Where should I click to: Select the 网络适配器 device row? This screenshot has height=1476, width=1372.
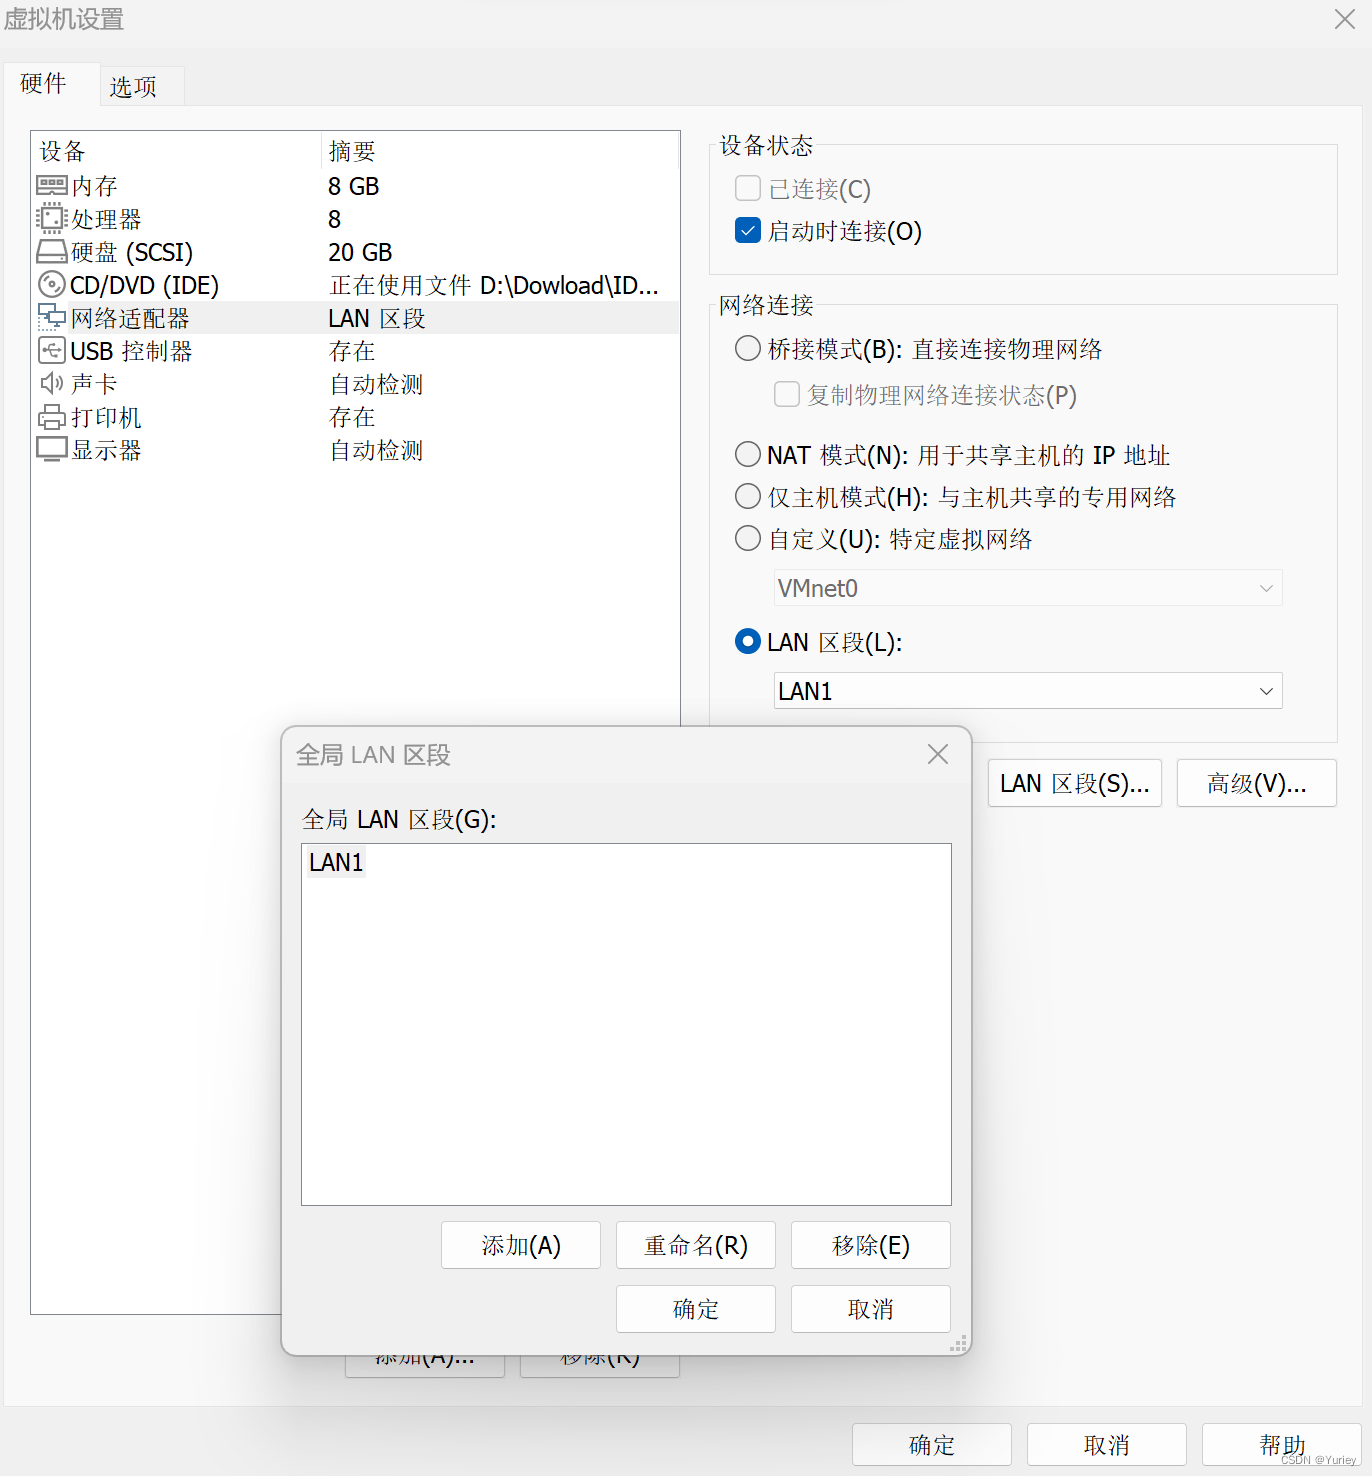[x=356, y=318]
